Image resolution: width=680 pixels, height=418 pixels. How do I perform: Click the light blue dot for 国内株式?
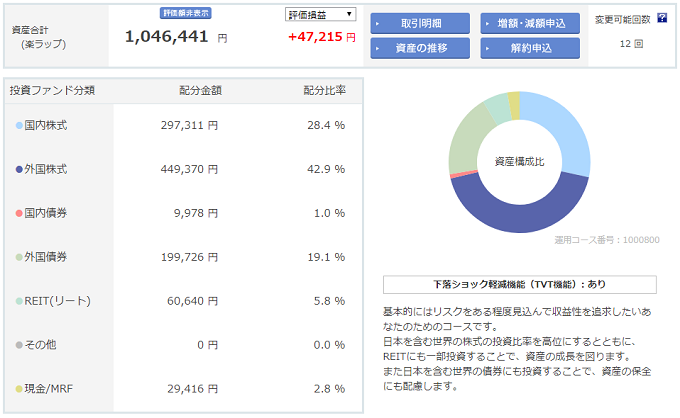(19, 126)
